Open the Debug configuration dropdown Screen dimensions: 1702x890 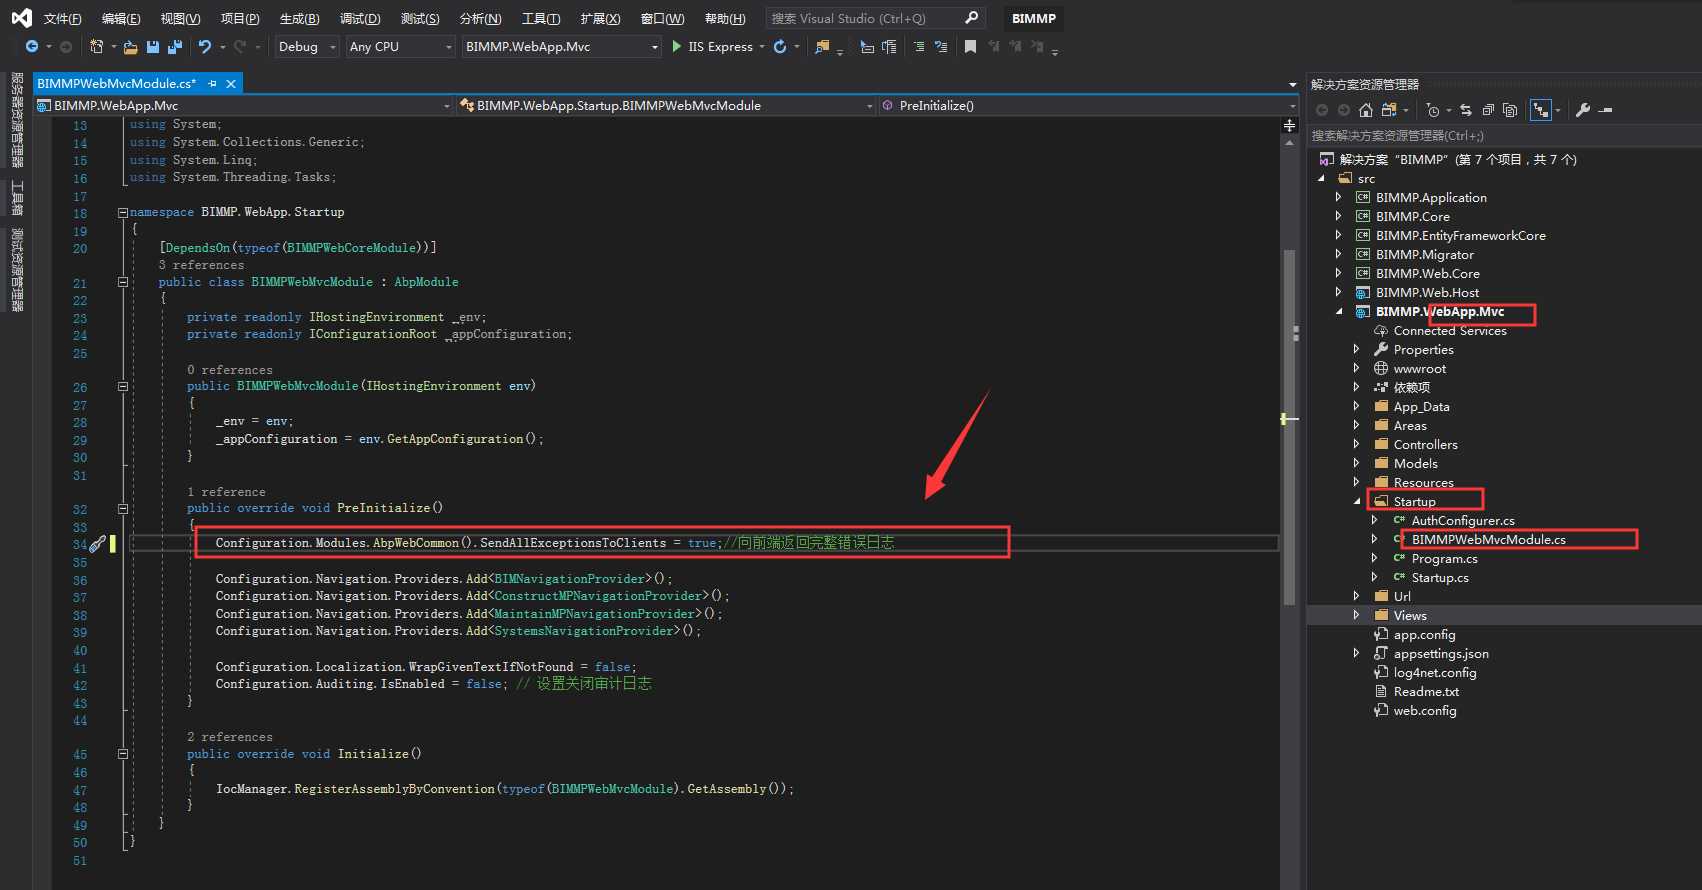coord(307,47)
